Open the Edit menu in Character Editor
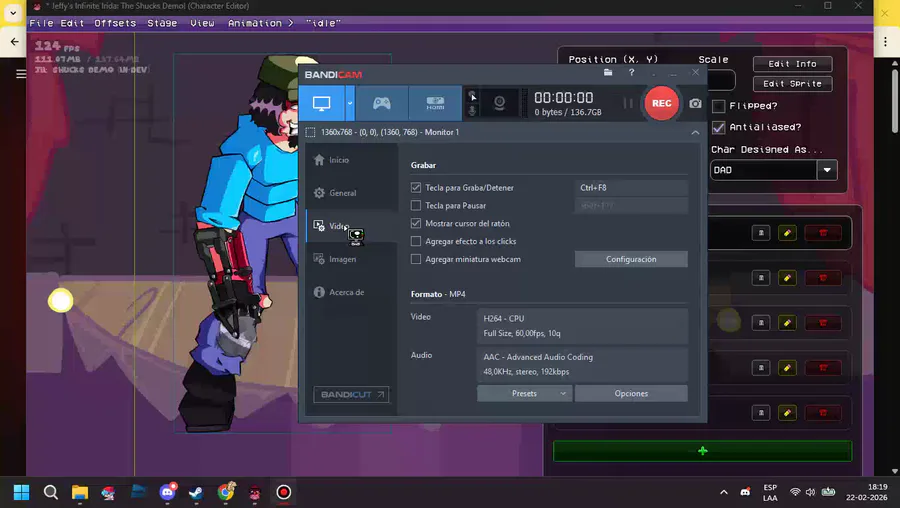900x508 pixels. click(72, 24)
